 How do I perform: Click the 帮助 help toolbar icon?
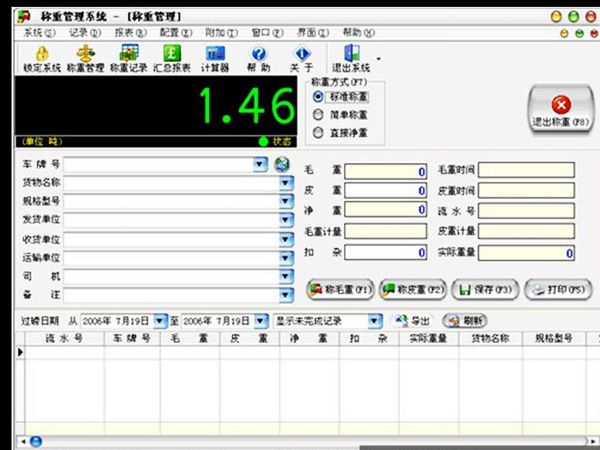click(x=259, y=54)
